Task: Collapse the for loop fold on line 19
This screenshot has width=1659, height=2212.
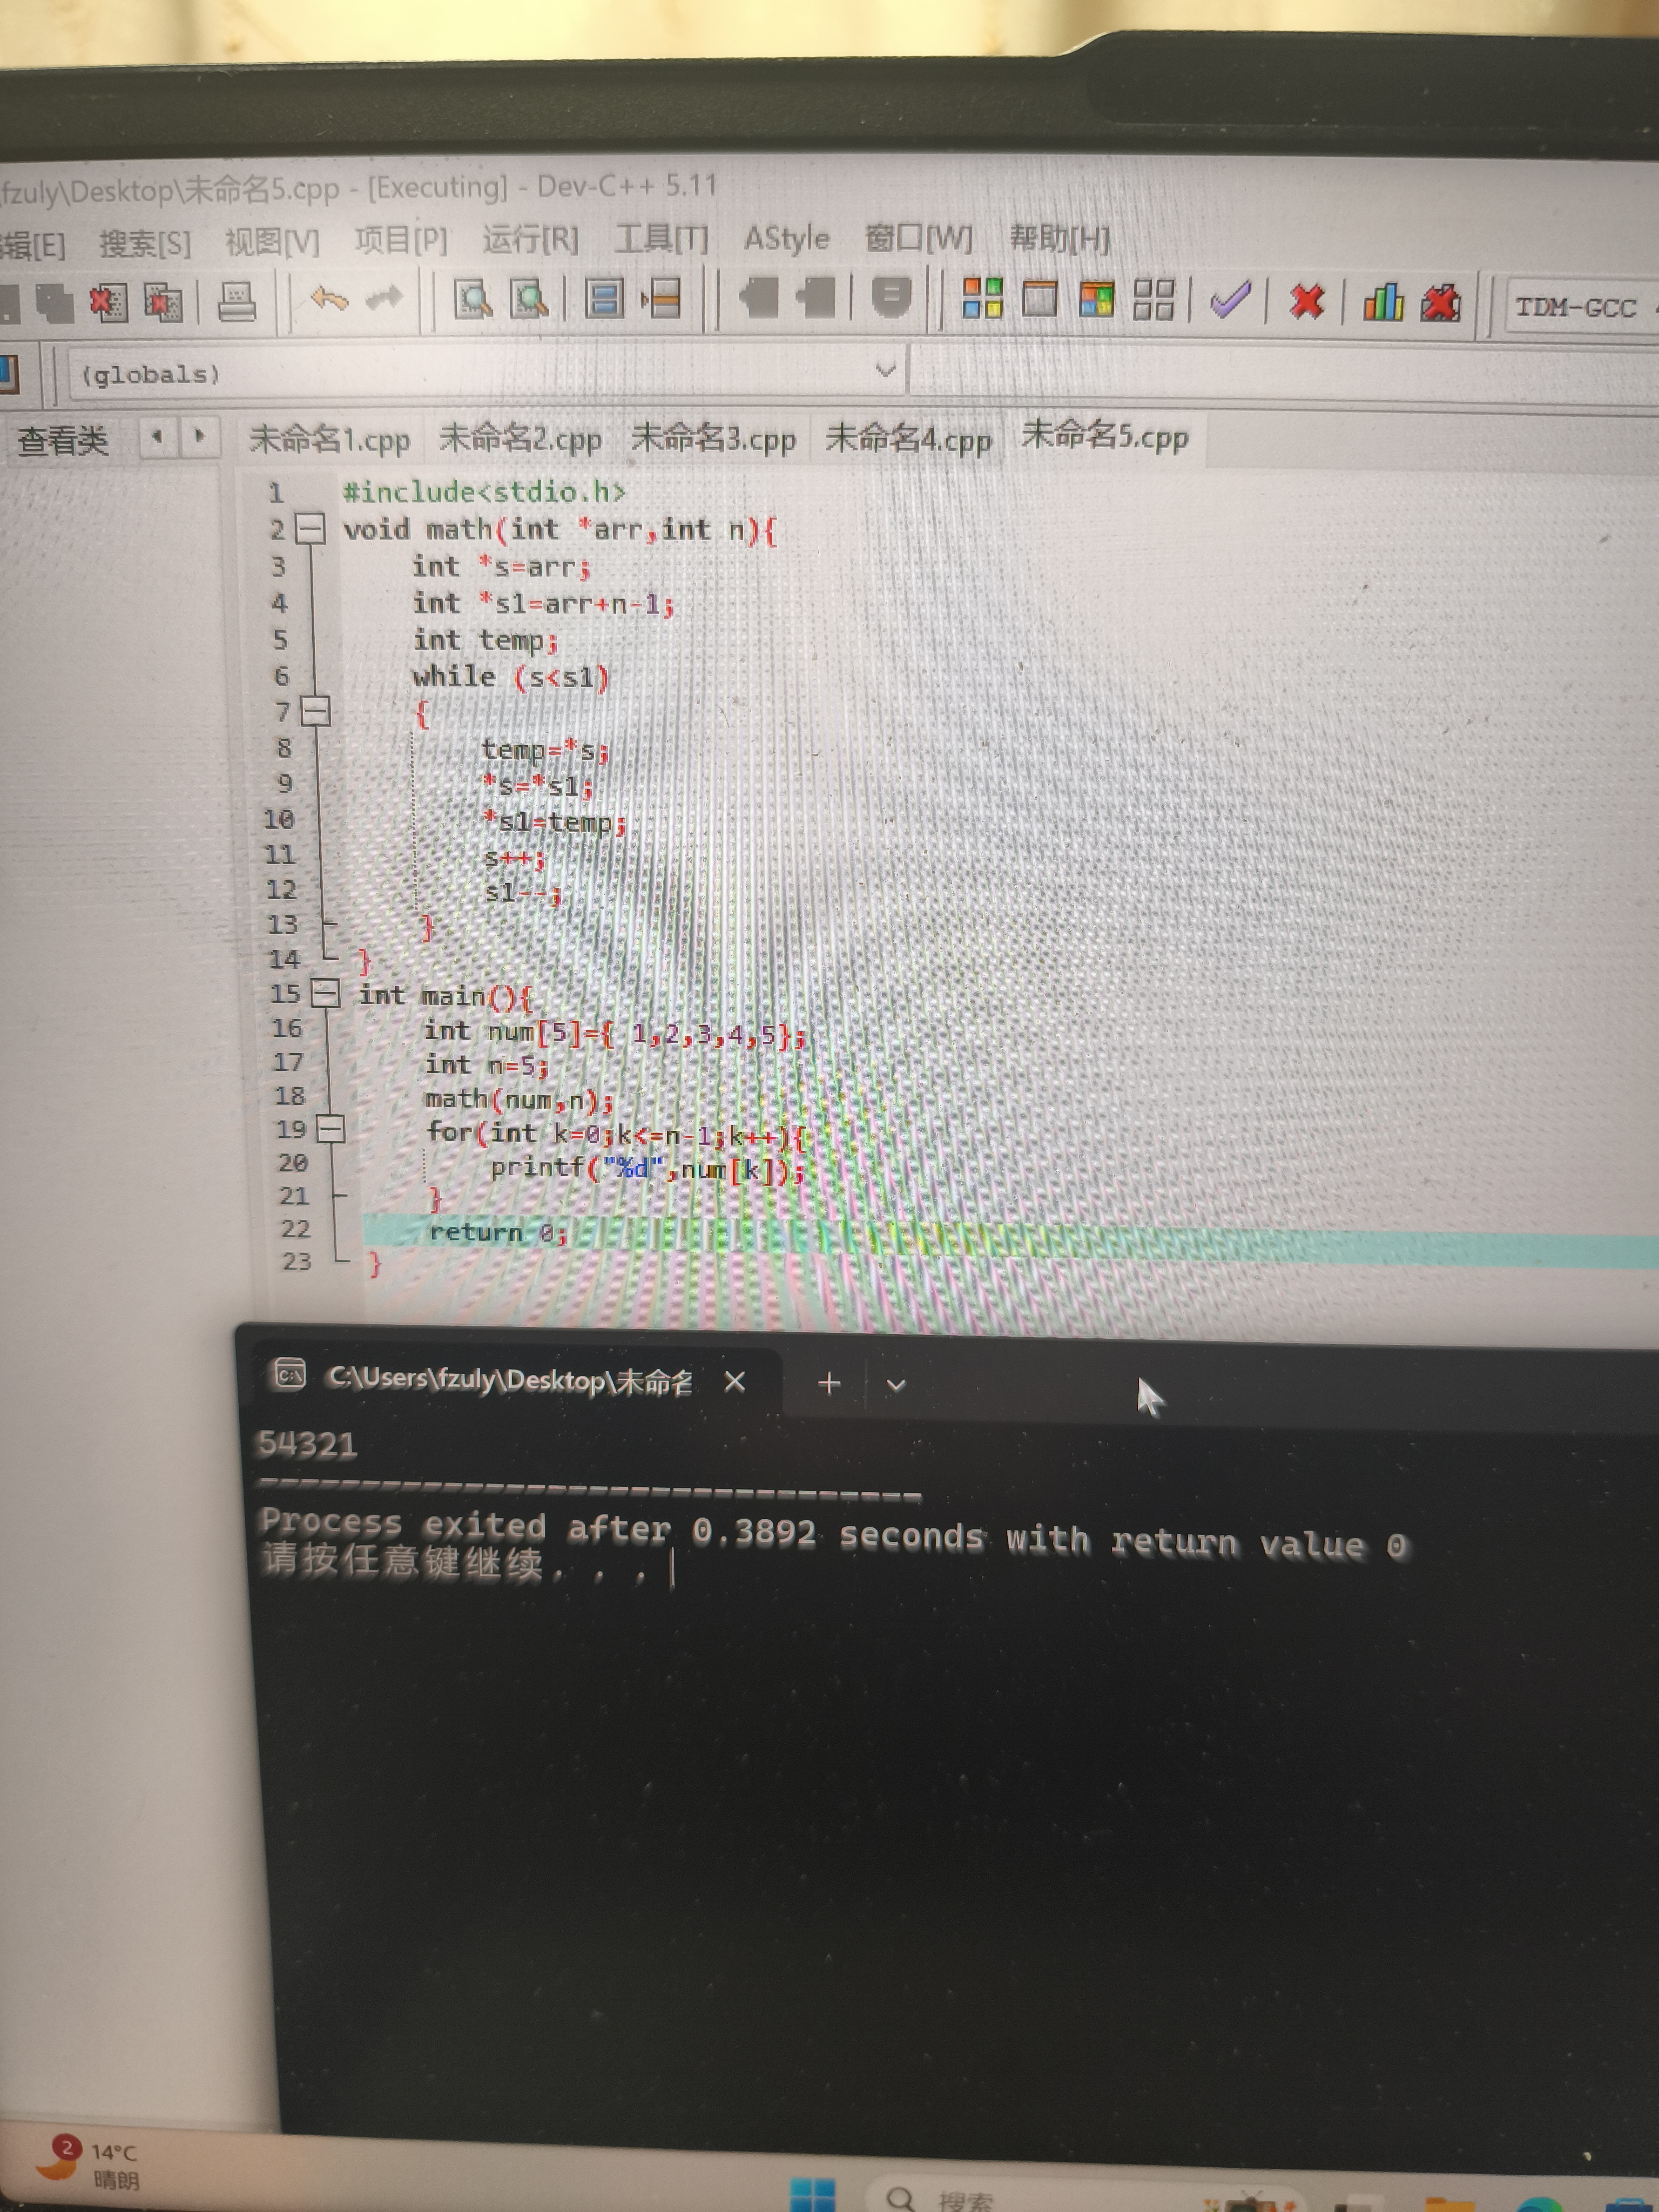Action: pos(331,1129)
